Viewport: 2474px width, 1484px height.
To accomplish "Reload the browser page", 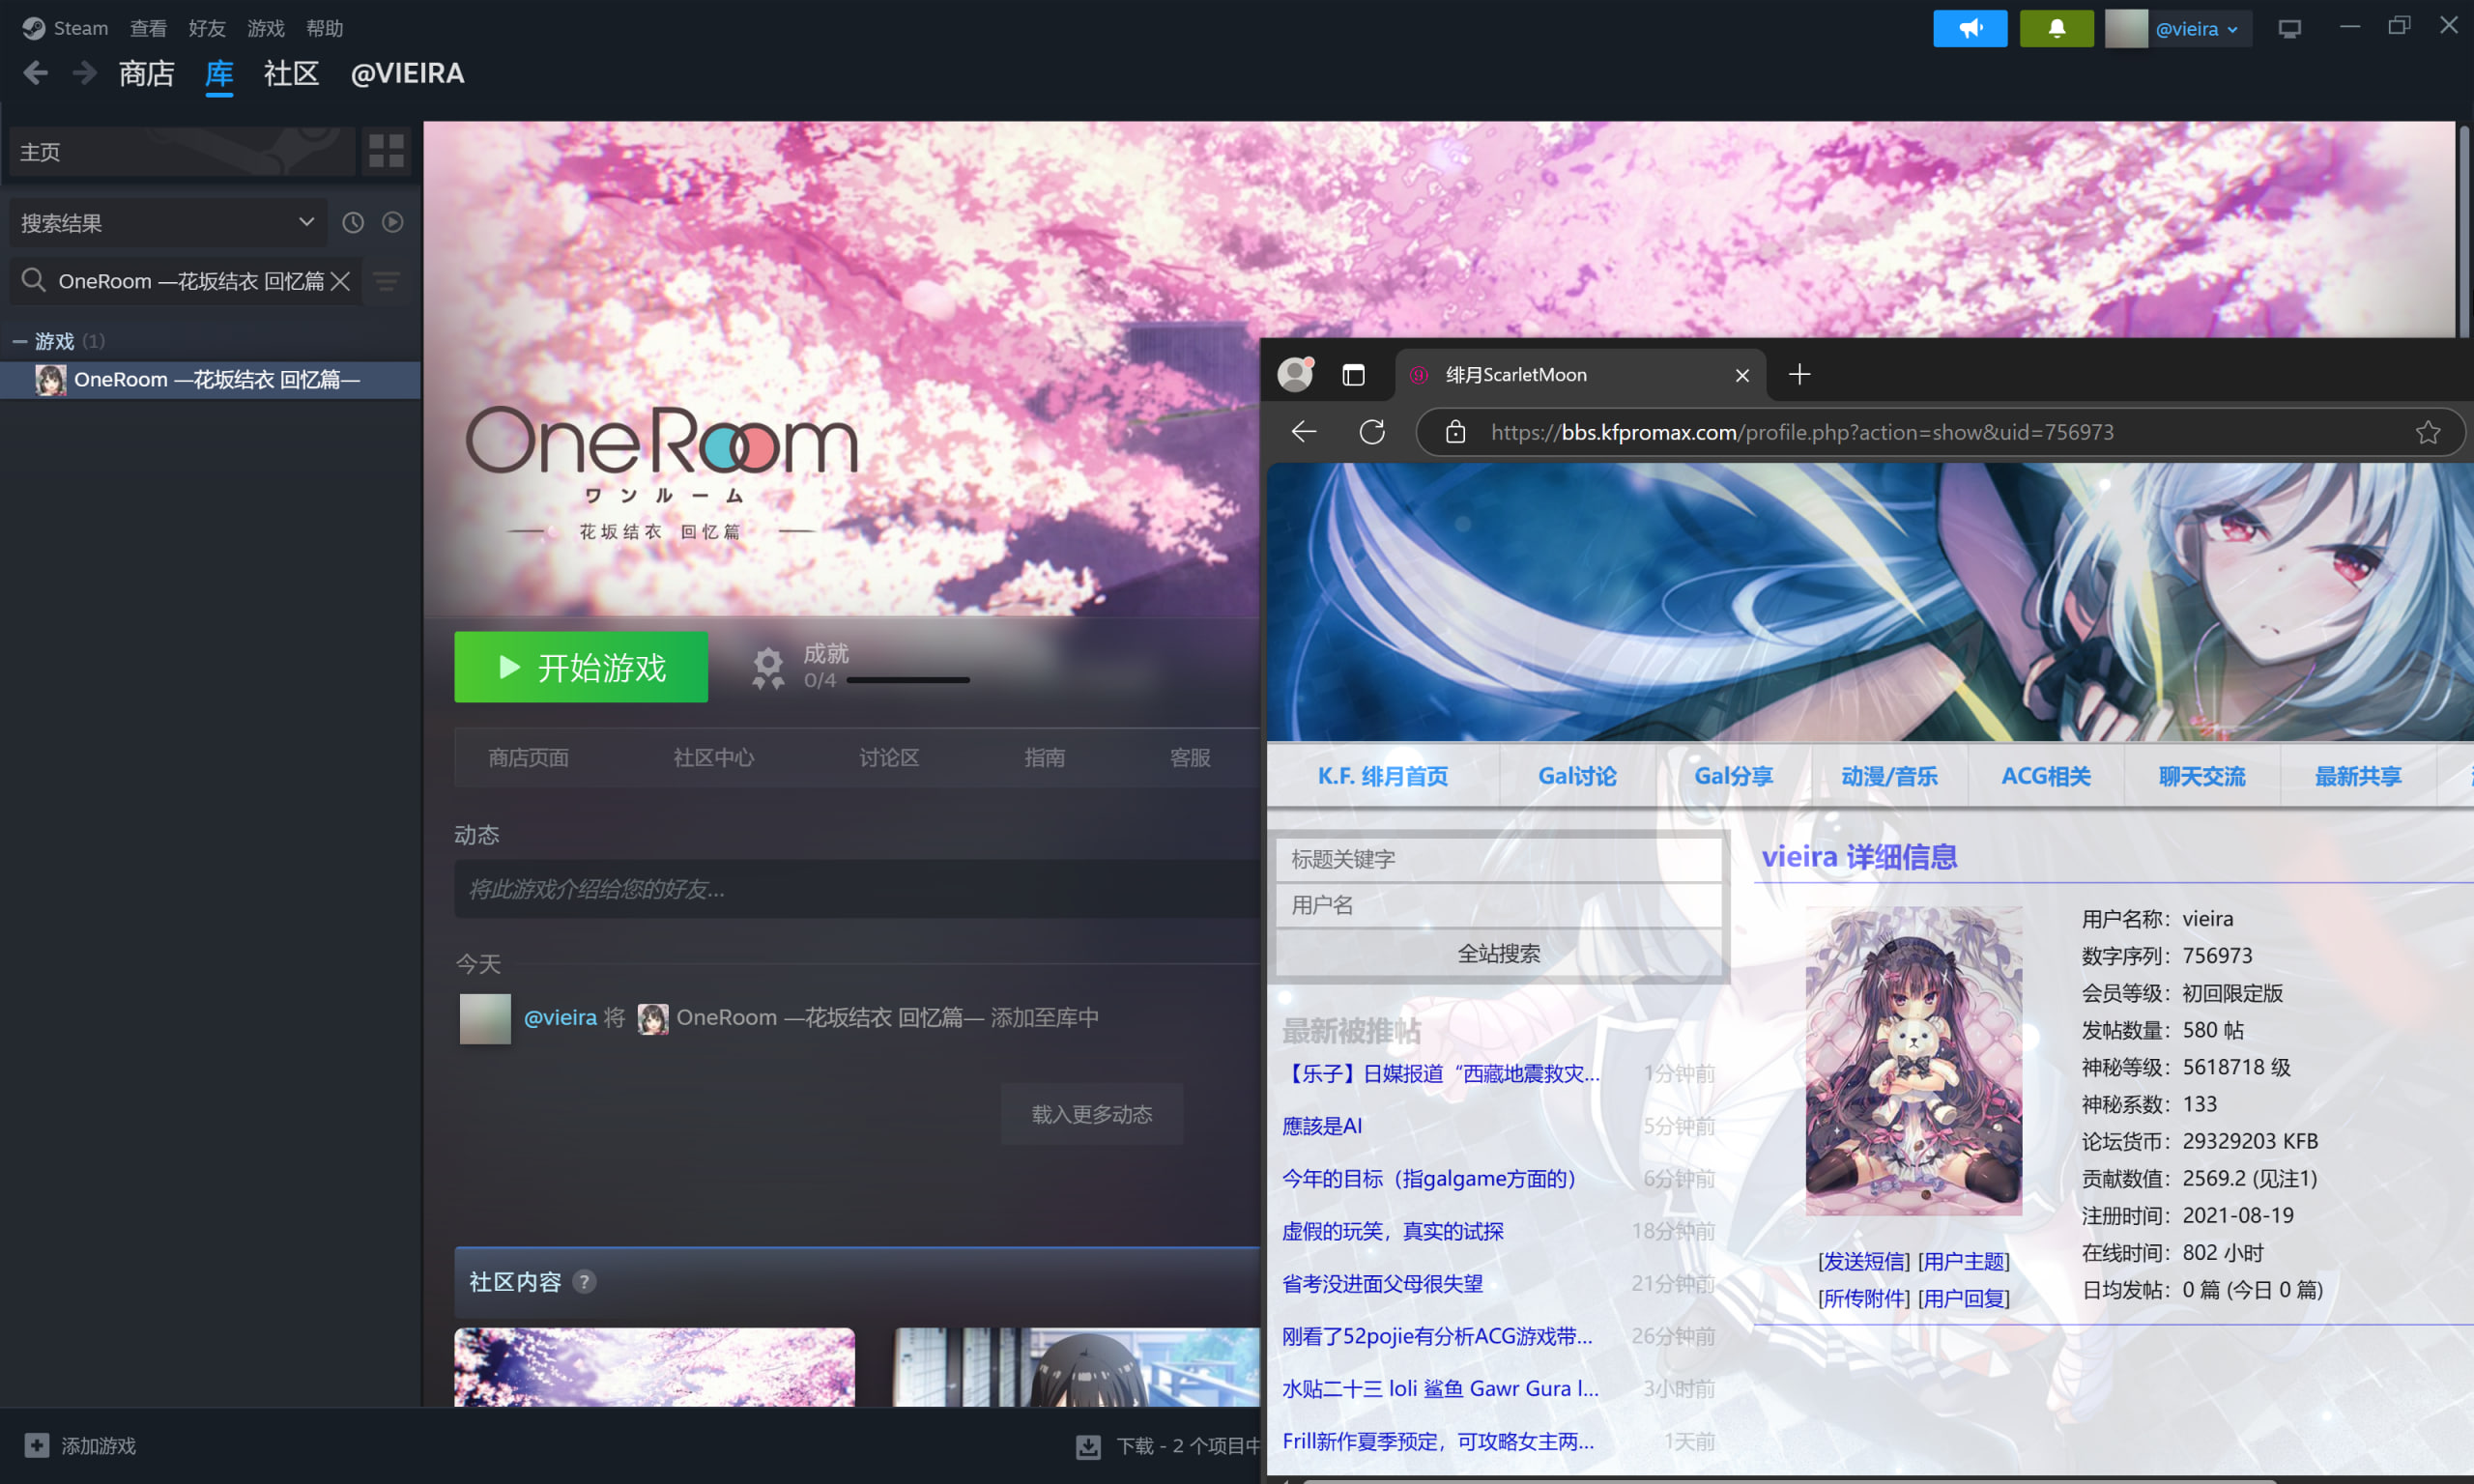I will coord(1372,432).
